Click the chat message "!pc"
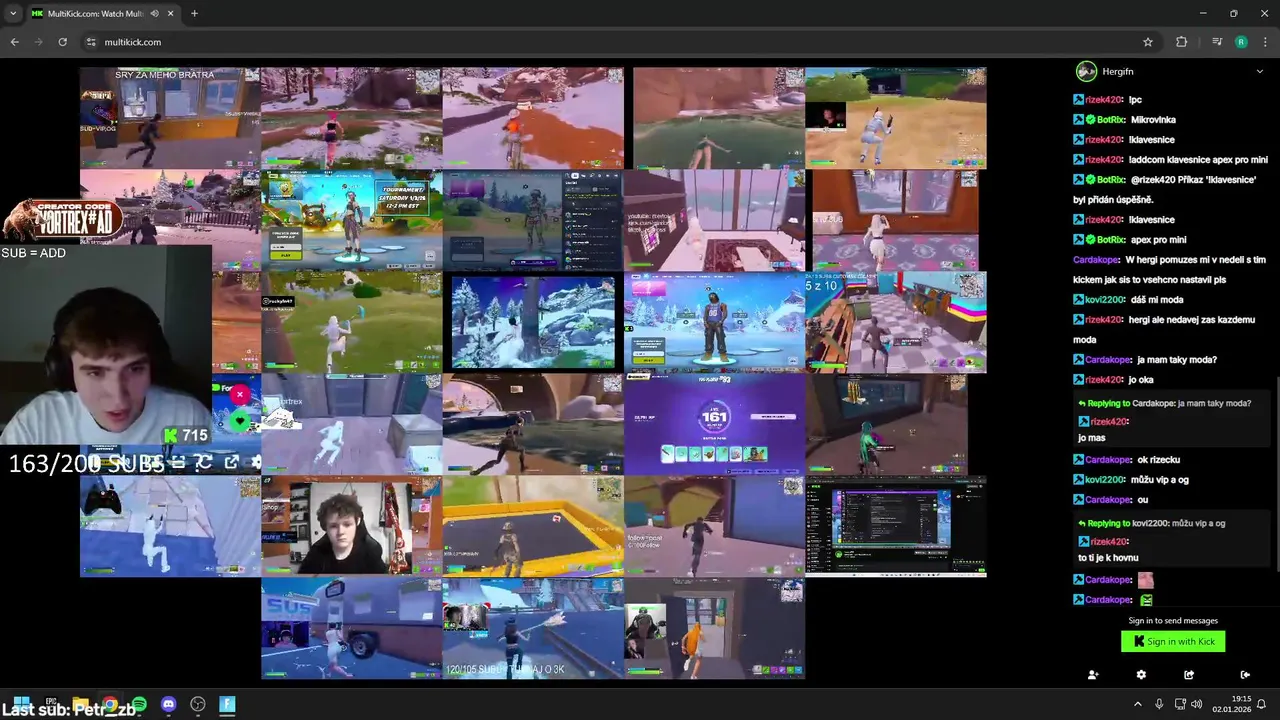Image resolution: width=1280 pixels, height=720 pixels. [1135, 100]
